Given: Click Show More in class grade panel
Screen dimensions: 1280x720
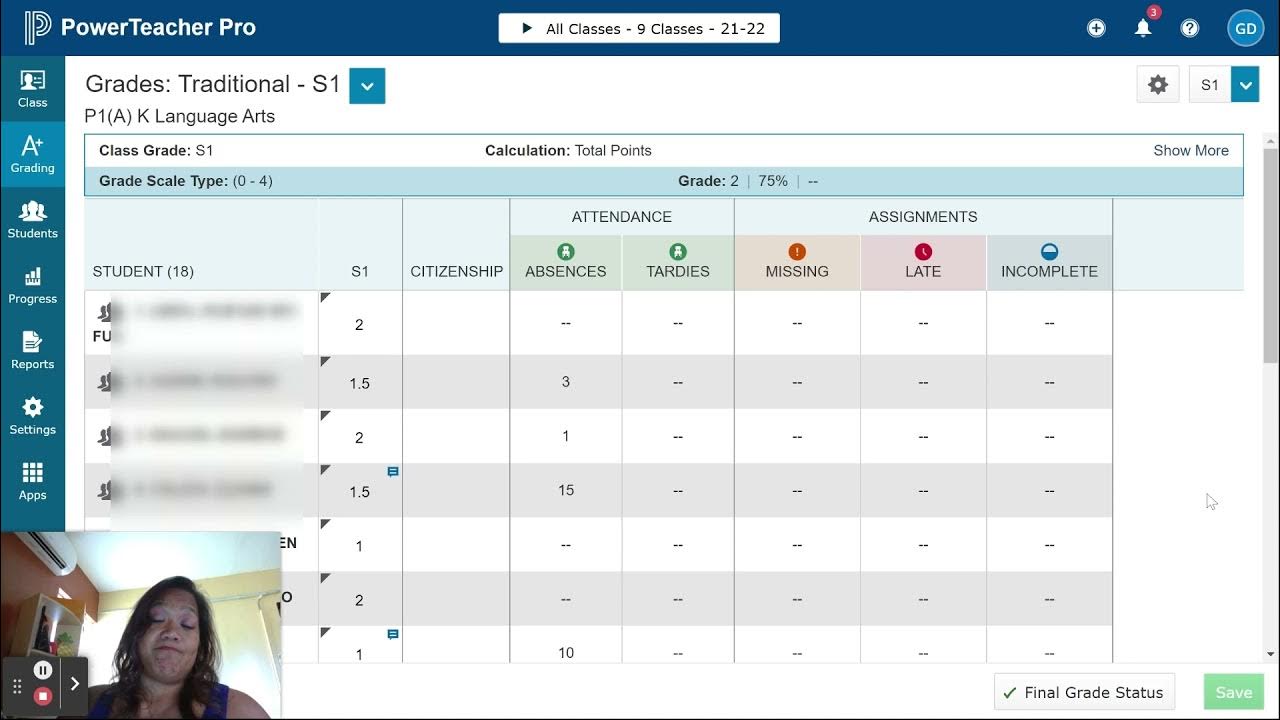Looking at the screenshot, I should 1191,150.
